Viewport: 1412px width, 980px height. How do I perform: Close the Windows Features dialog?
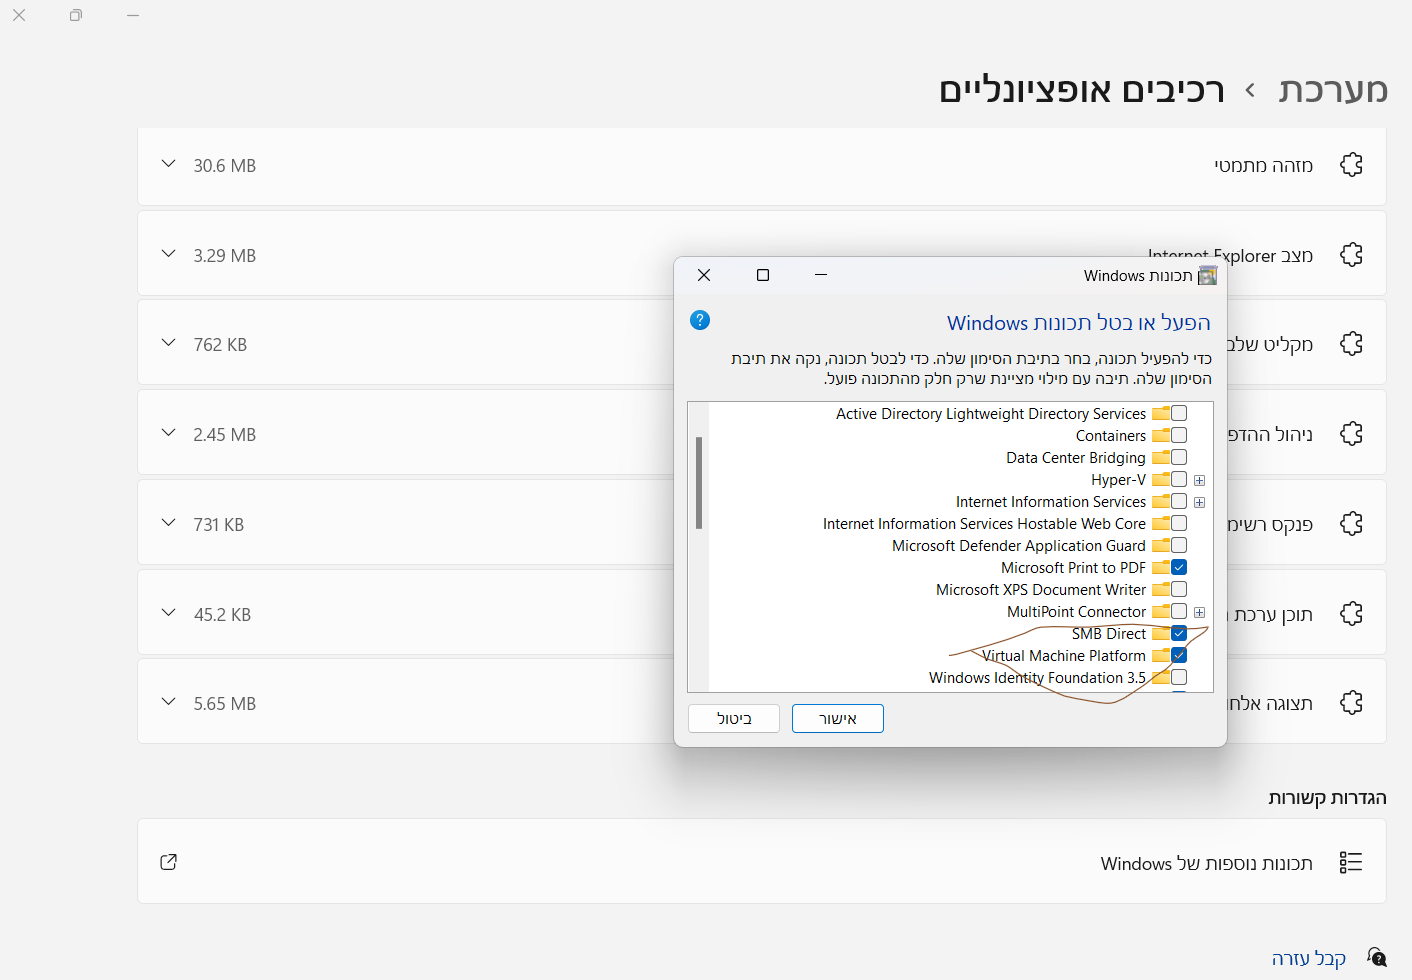point(704,275)
